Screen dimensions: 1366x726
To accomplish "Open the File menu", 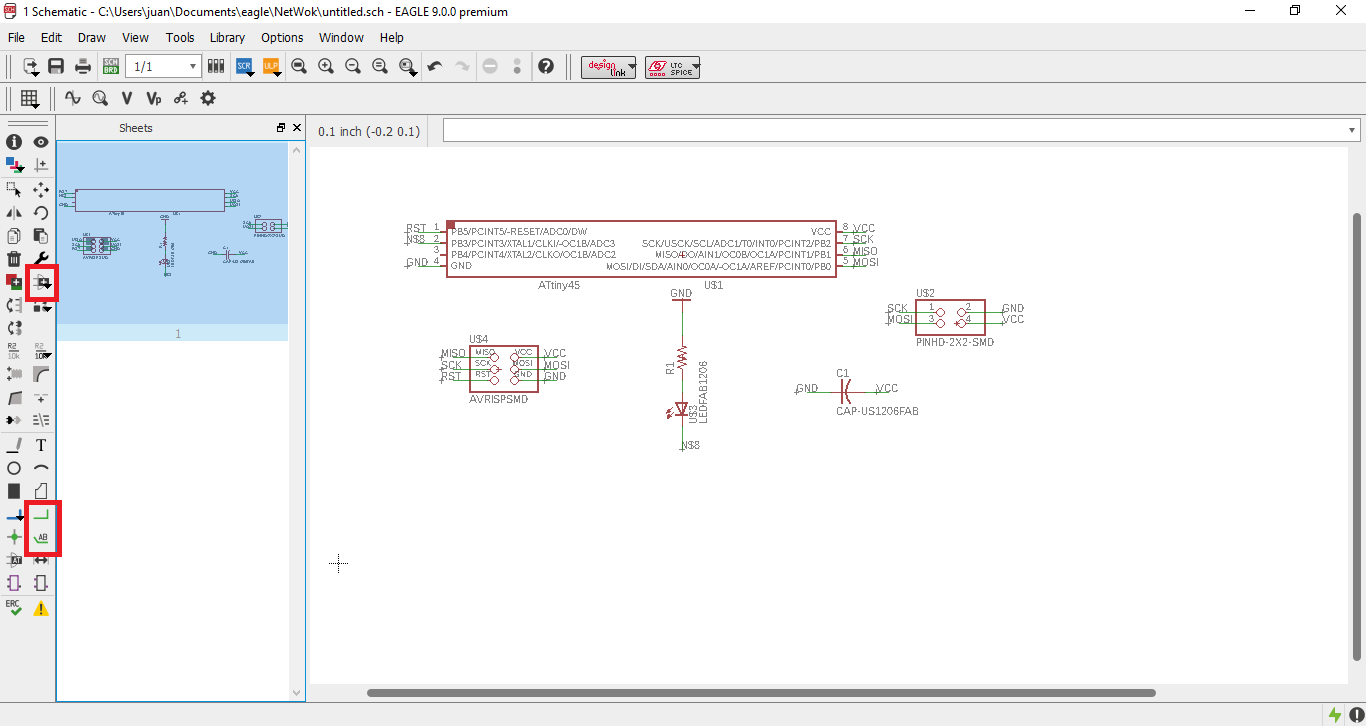I will (16, 37).
